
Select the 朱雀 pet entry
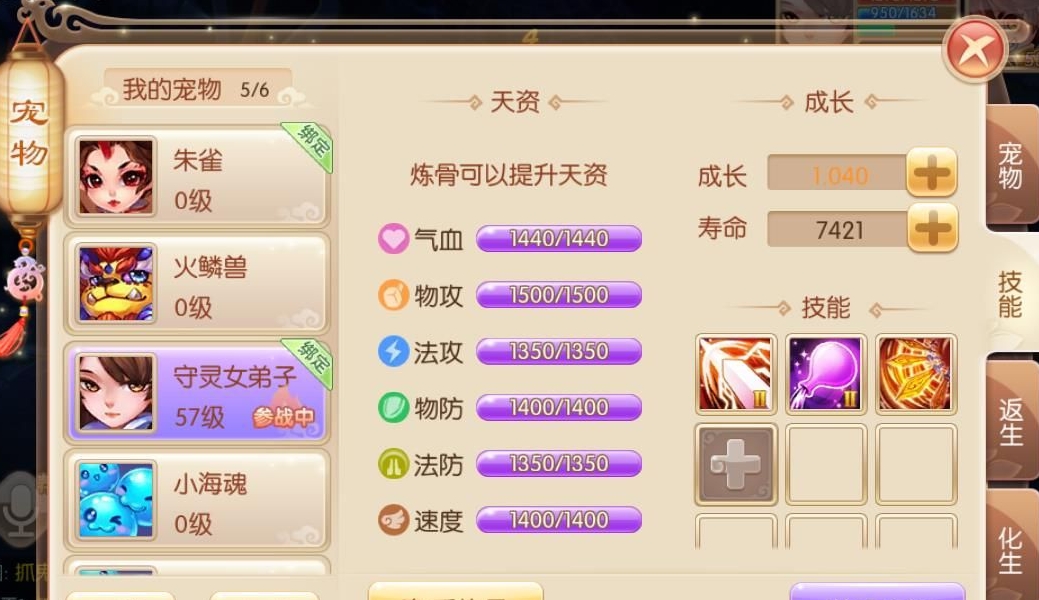click(197, 176)
